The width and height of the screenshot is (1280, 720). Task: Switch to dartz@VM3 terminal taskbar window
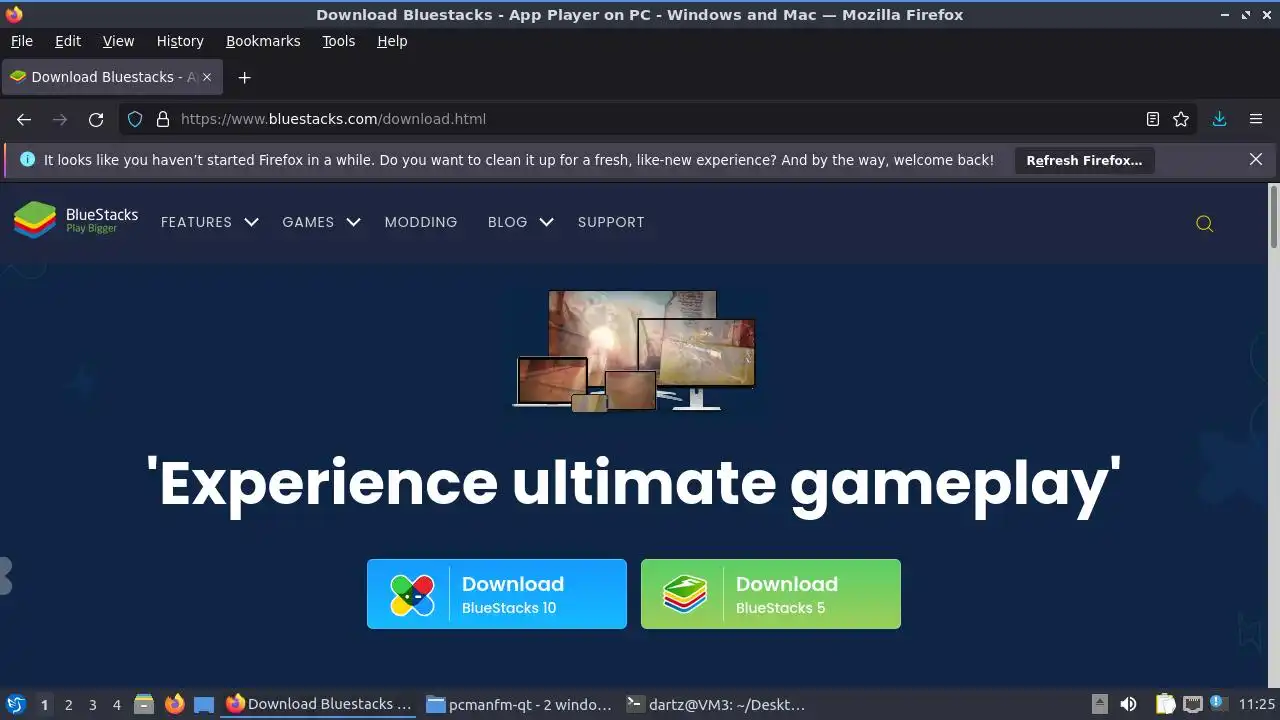pos(717,704)
